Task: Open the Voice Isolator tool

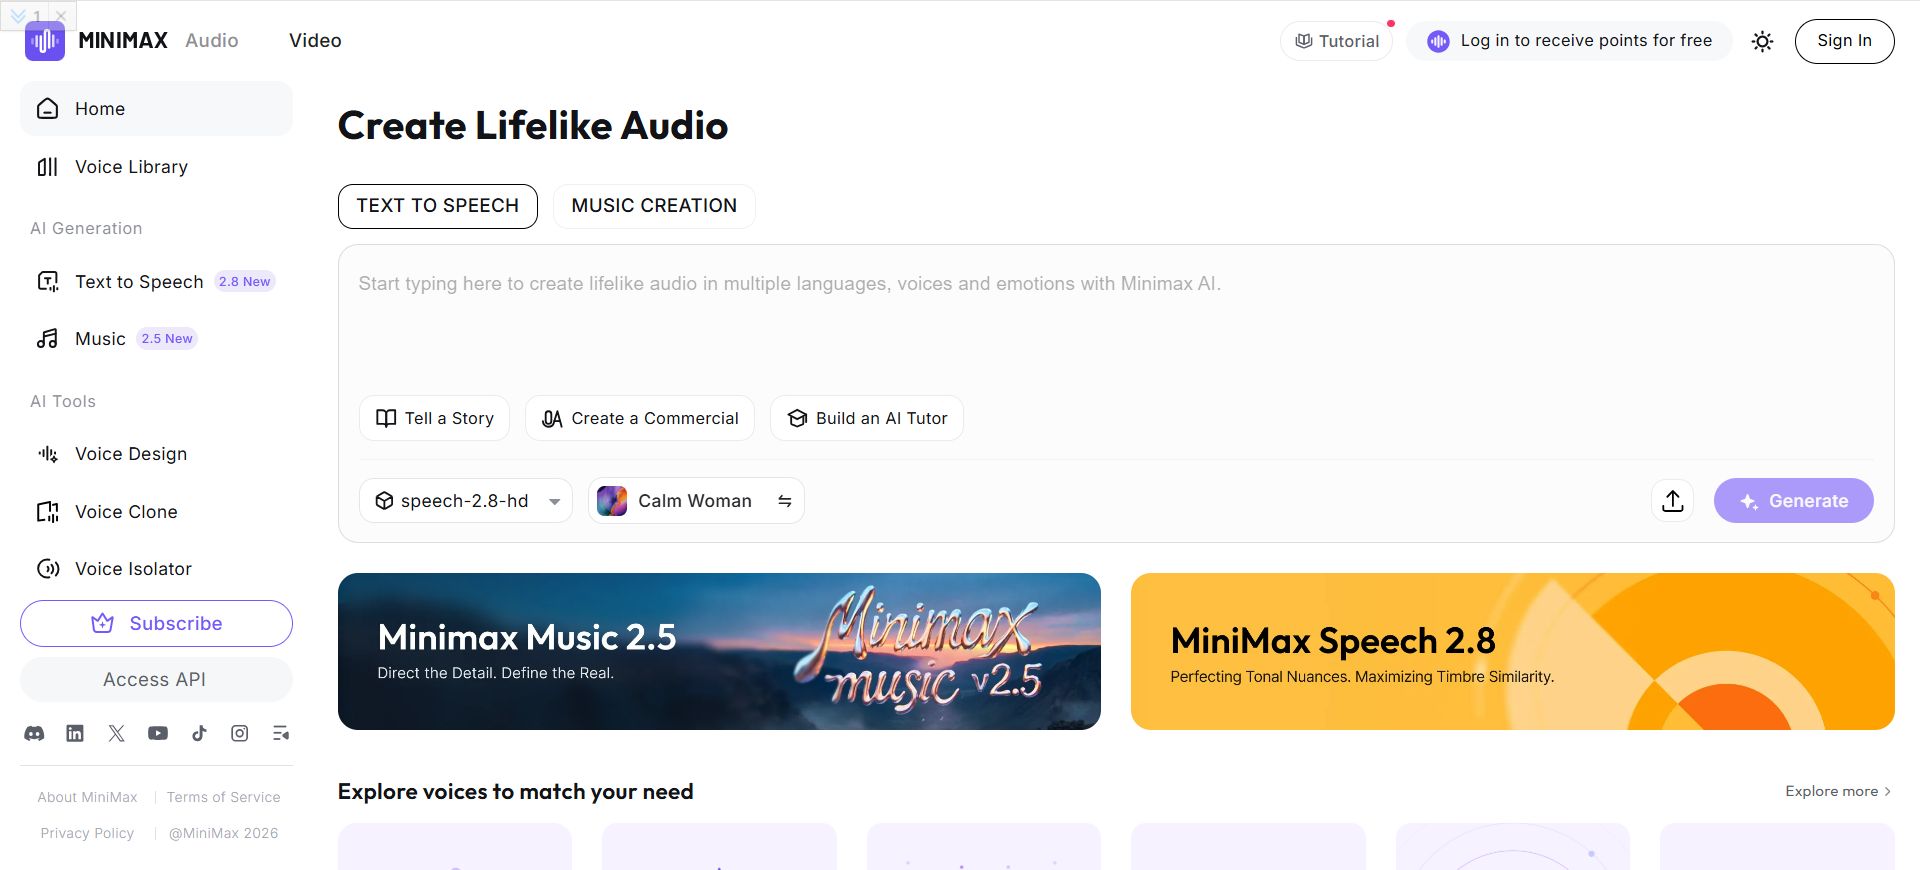Action: tap(156, 569)
